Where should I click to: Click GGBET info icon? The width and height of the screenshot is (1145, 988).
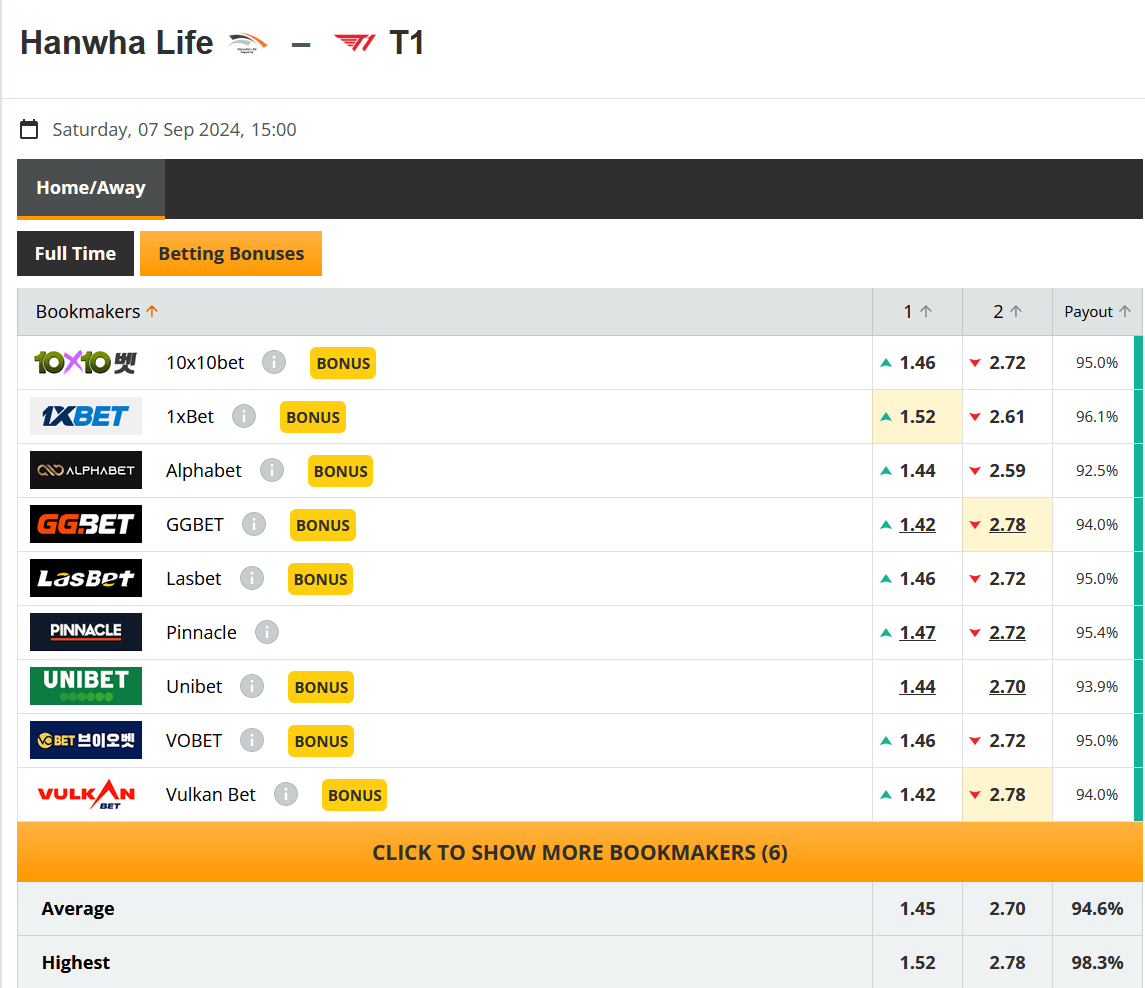[254, 524]
